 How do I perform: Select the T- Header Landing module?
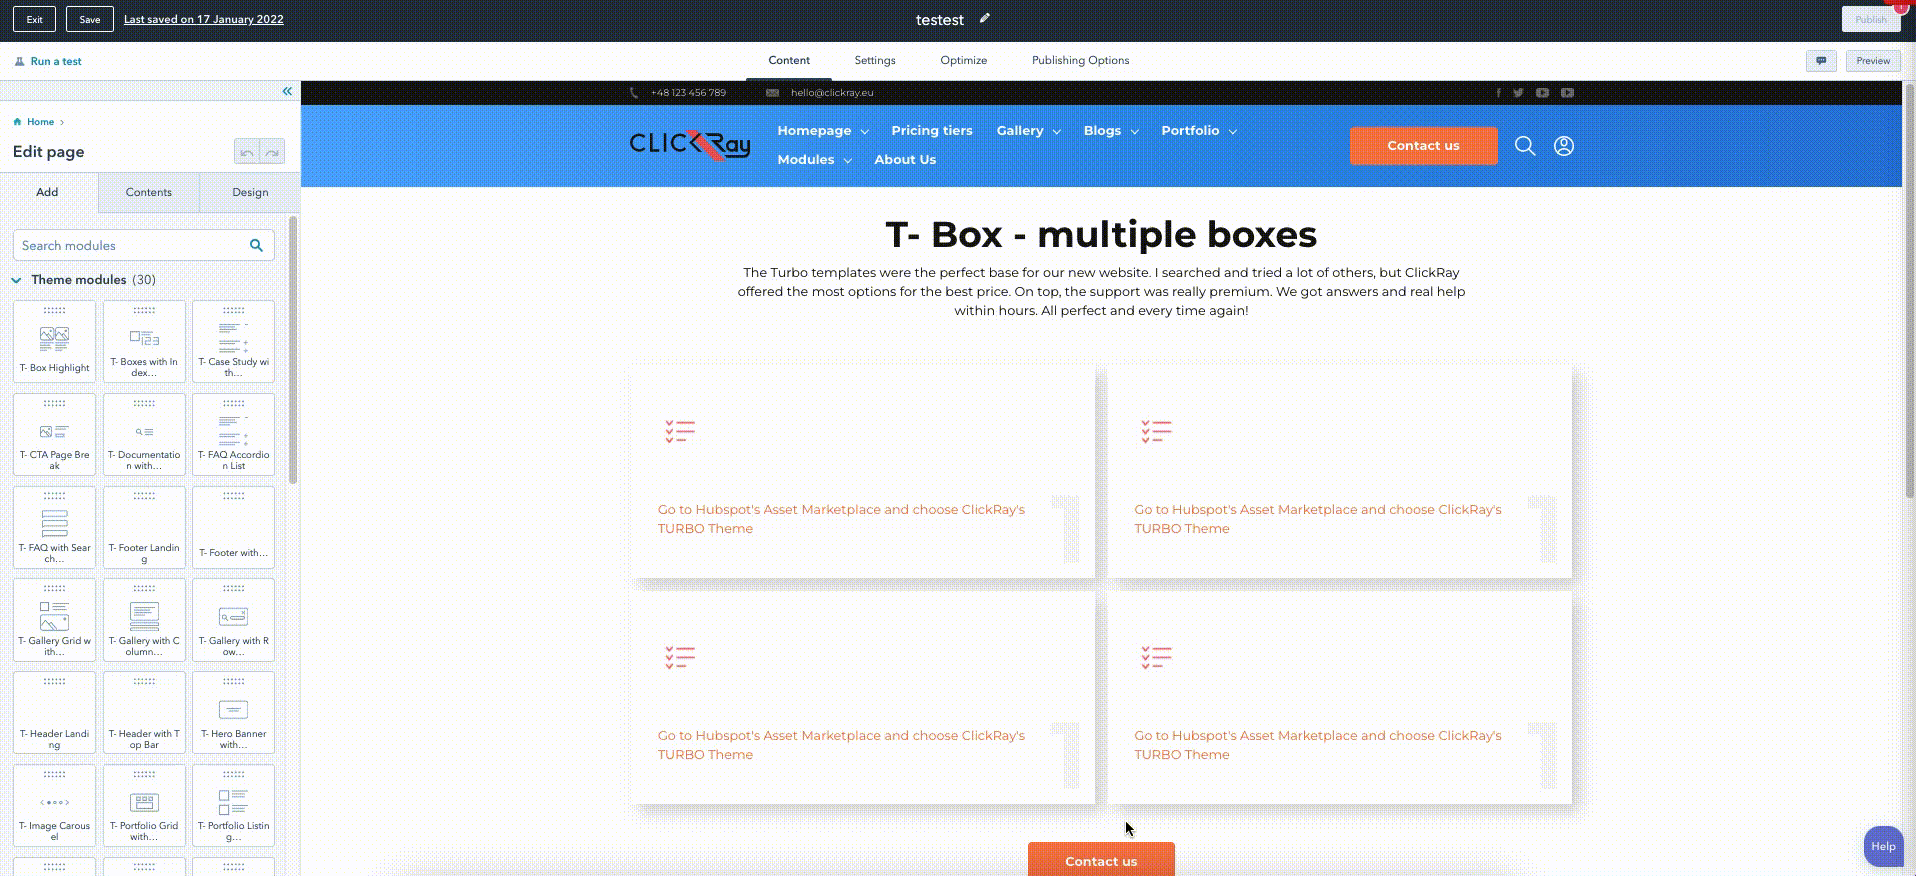[x=55, y=713]
